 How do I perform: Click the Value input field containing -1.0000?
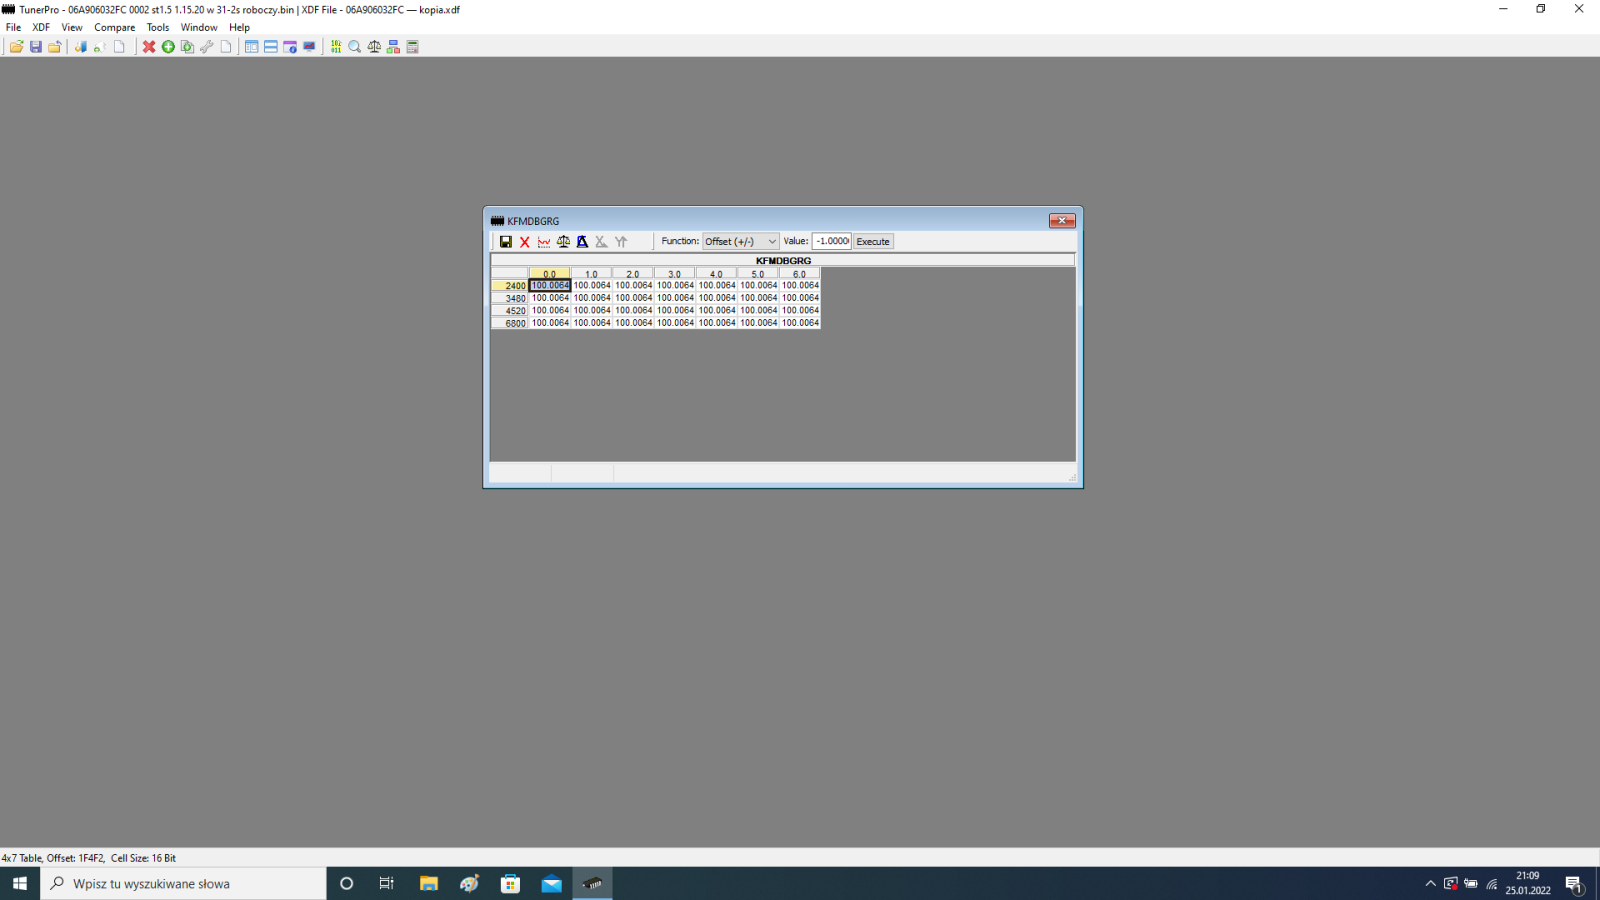[x=832, y=241]
